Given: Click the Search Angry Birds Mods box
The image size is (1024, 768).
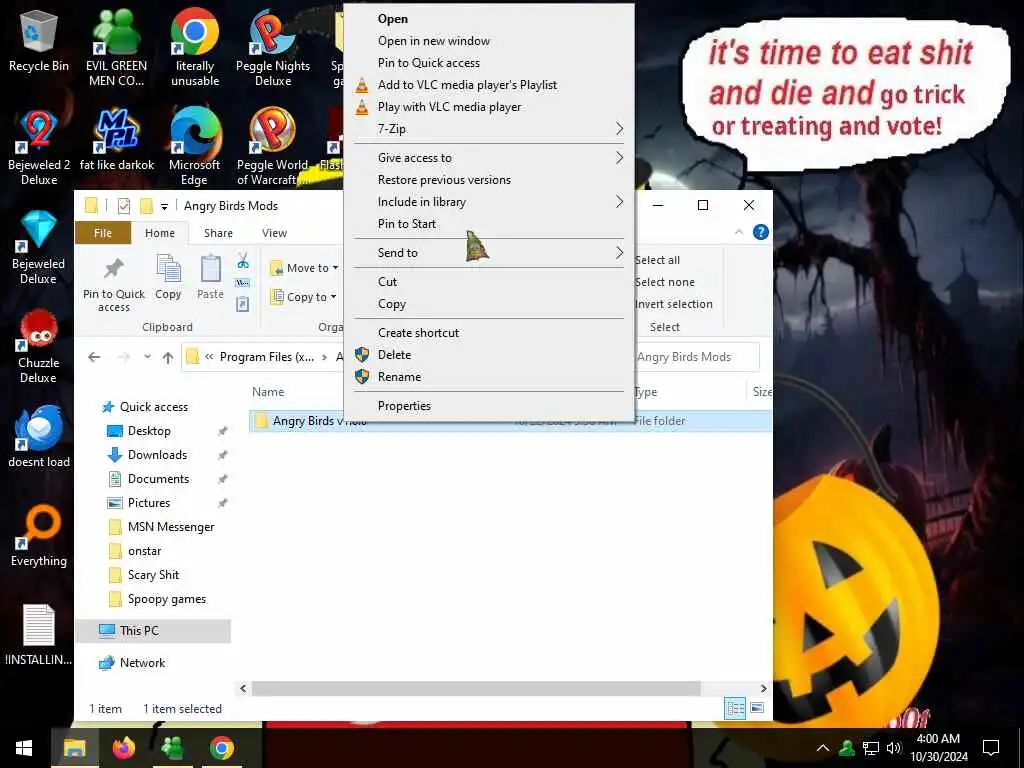Looking at the screenshot, I should click(696, 357).
